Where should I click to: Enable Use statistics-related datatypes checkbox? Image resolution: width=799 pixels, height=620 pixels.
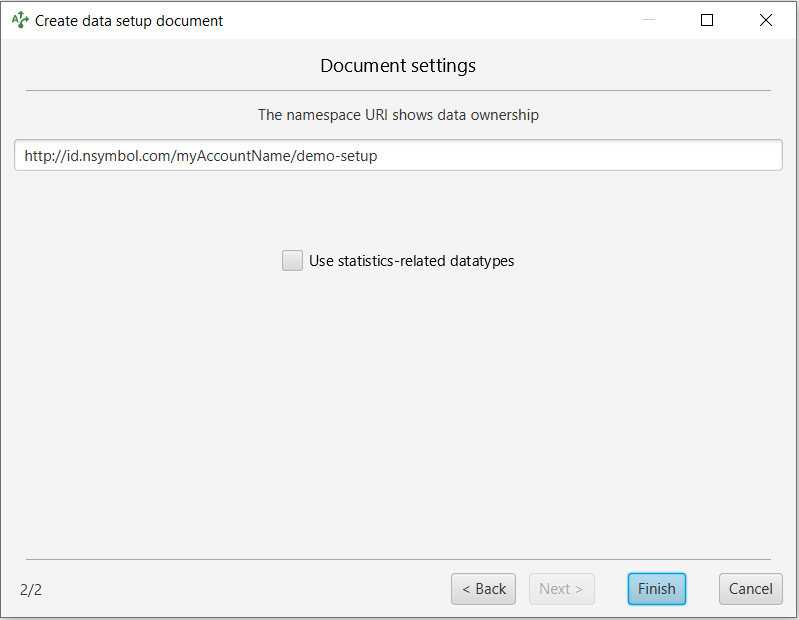[x=292, y=260]
